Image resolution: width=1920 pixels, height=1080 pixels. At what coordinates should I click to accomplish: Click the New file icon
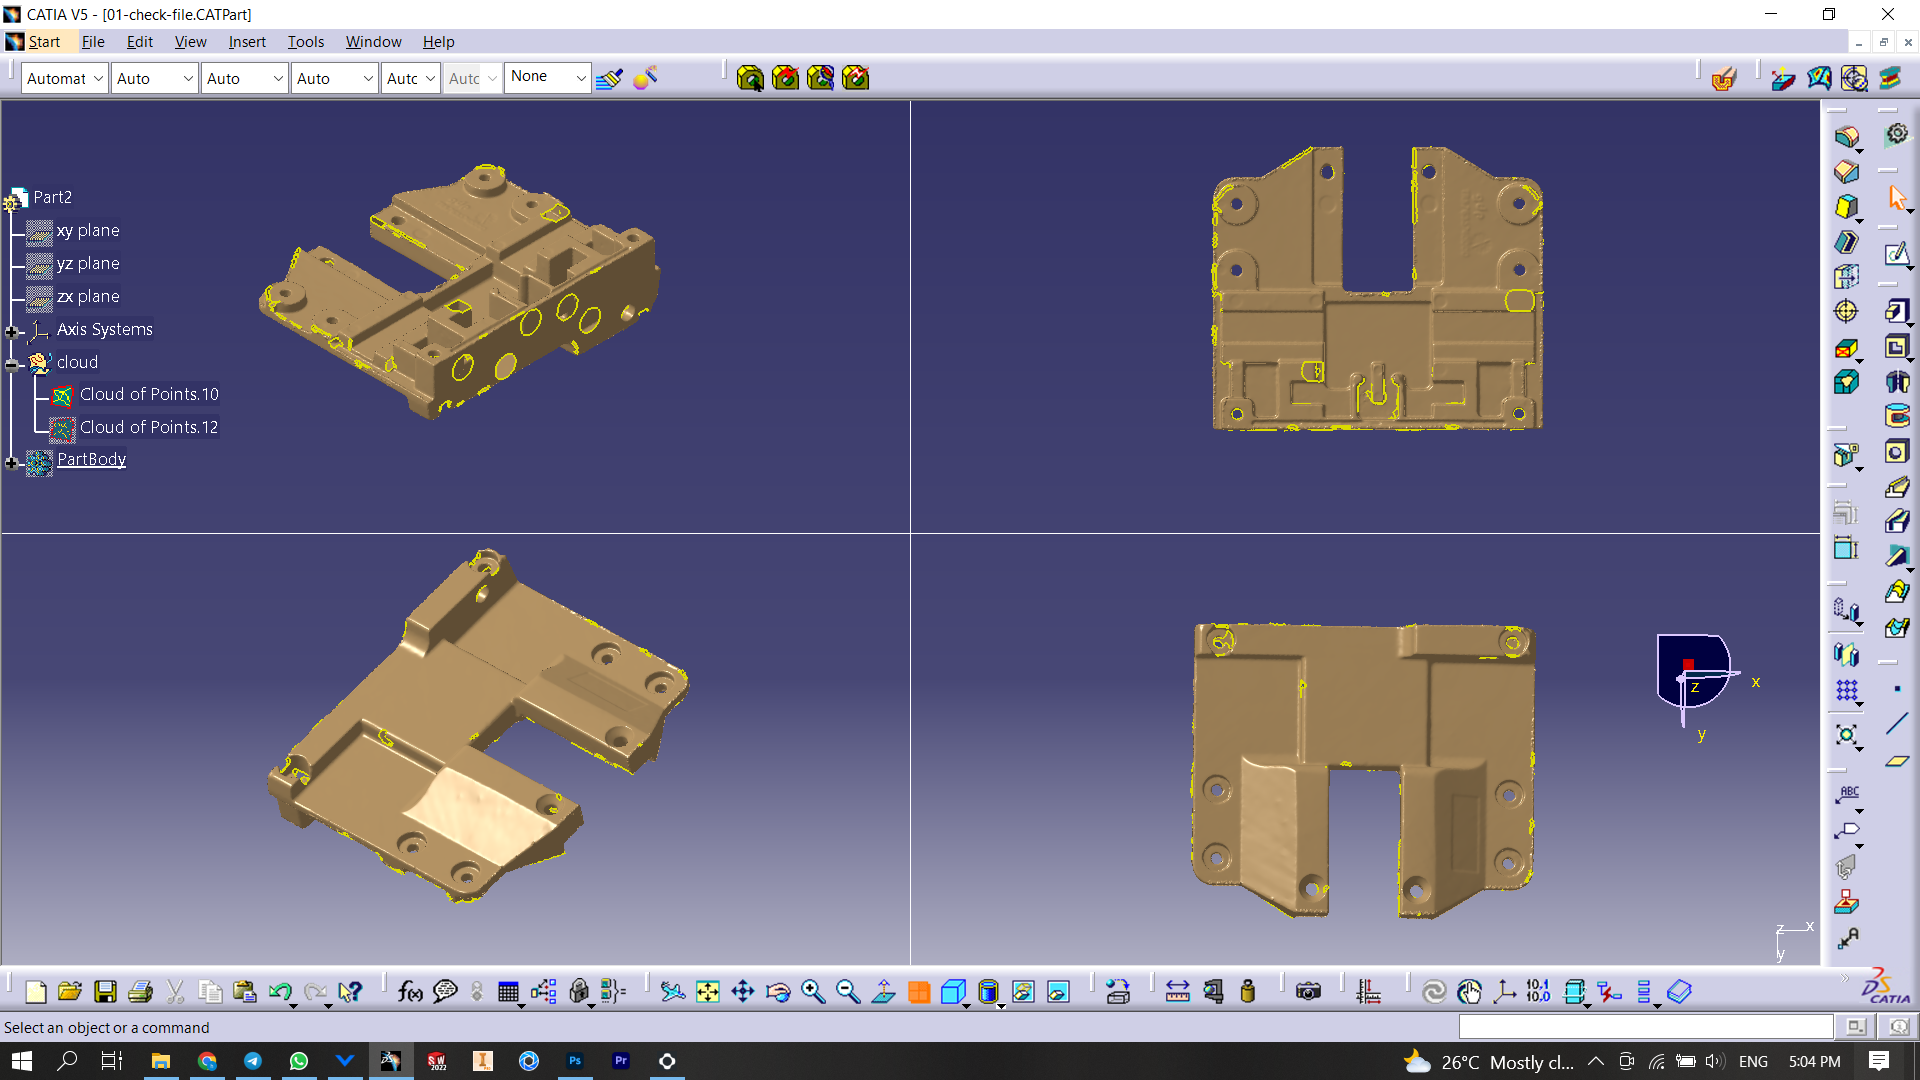click(36, 991)
